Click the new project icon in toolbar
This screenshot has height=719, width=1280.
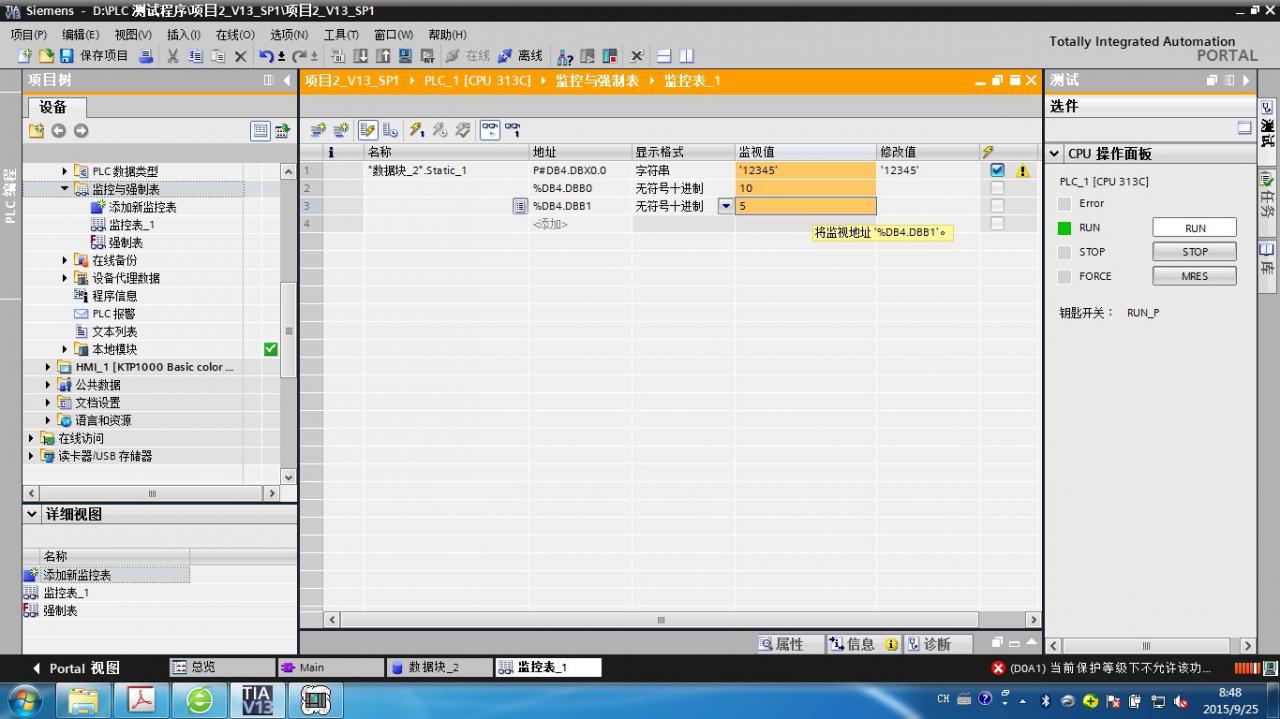click(x=25, y=56)
